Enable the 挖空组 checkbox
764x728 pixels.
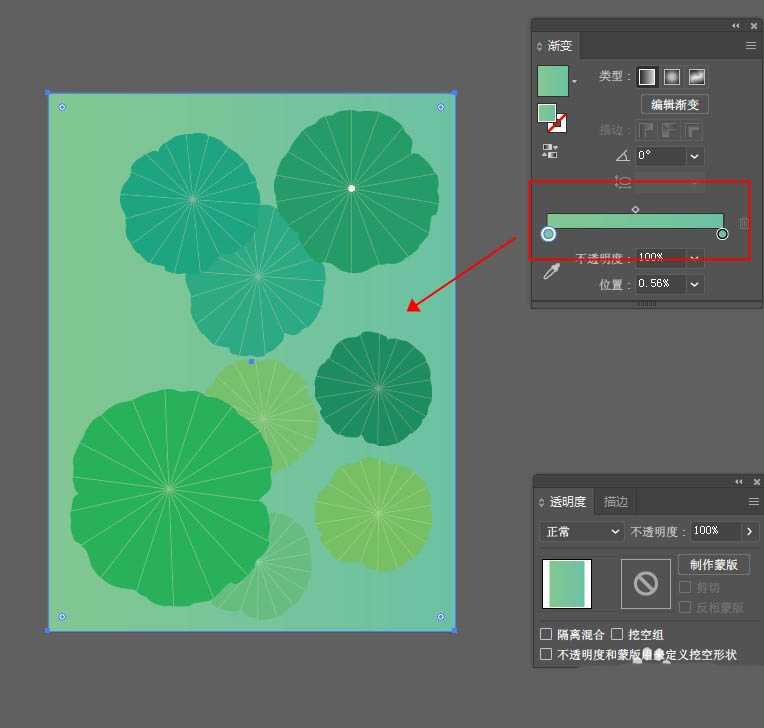(617, 635)
